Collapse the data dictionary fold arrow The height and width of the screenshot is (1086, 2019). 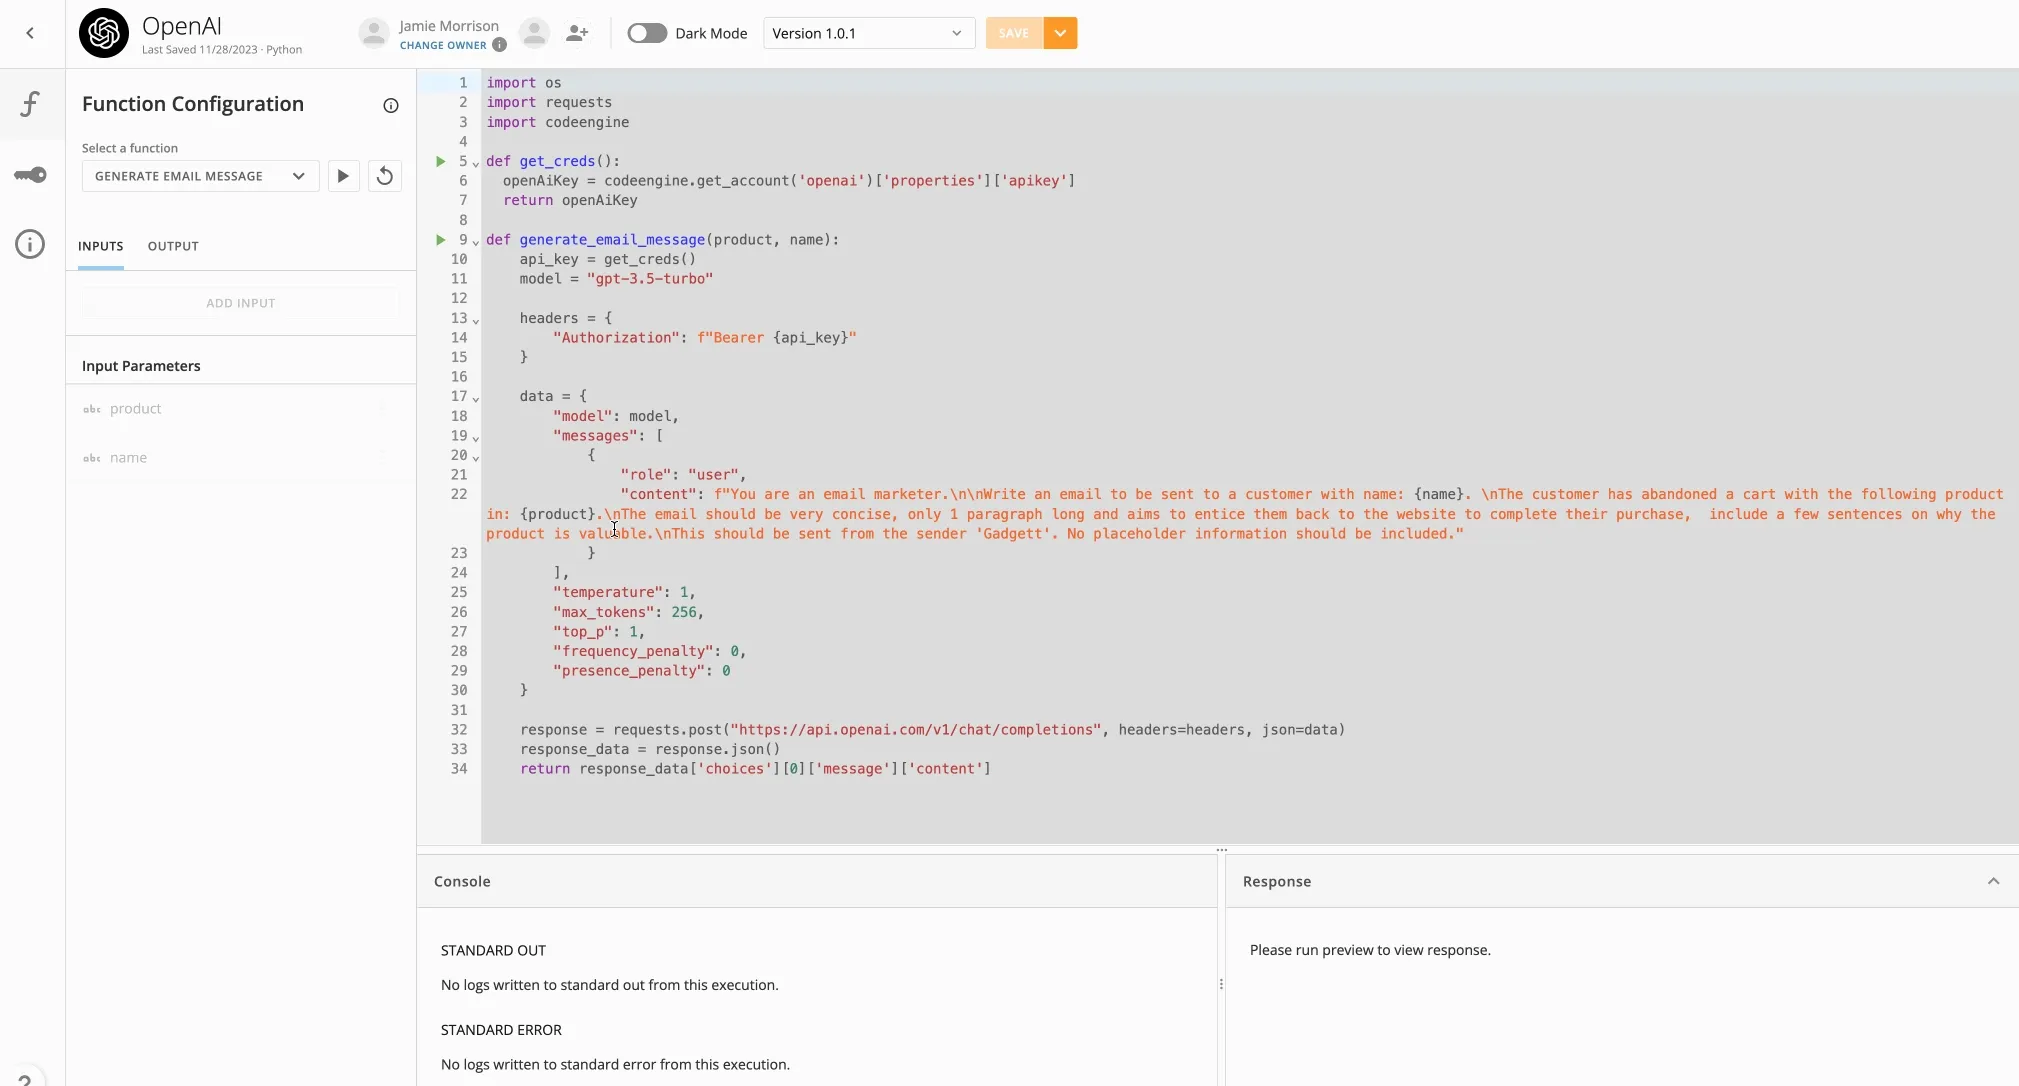pyautogui.click(x=476, y=399)
